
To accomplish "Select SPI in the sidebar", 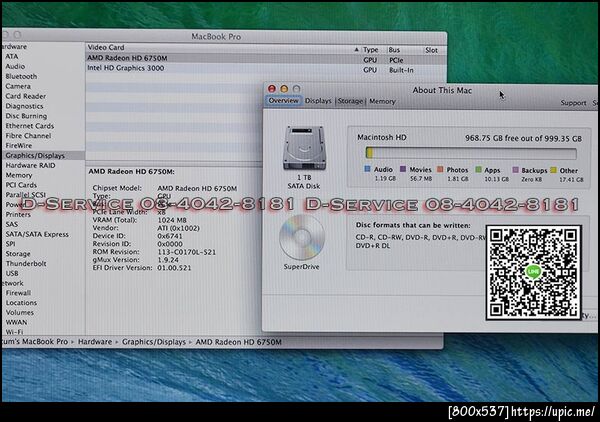I will point(10,244).
